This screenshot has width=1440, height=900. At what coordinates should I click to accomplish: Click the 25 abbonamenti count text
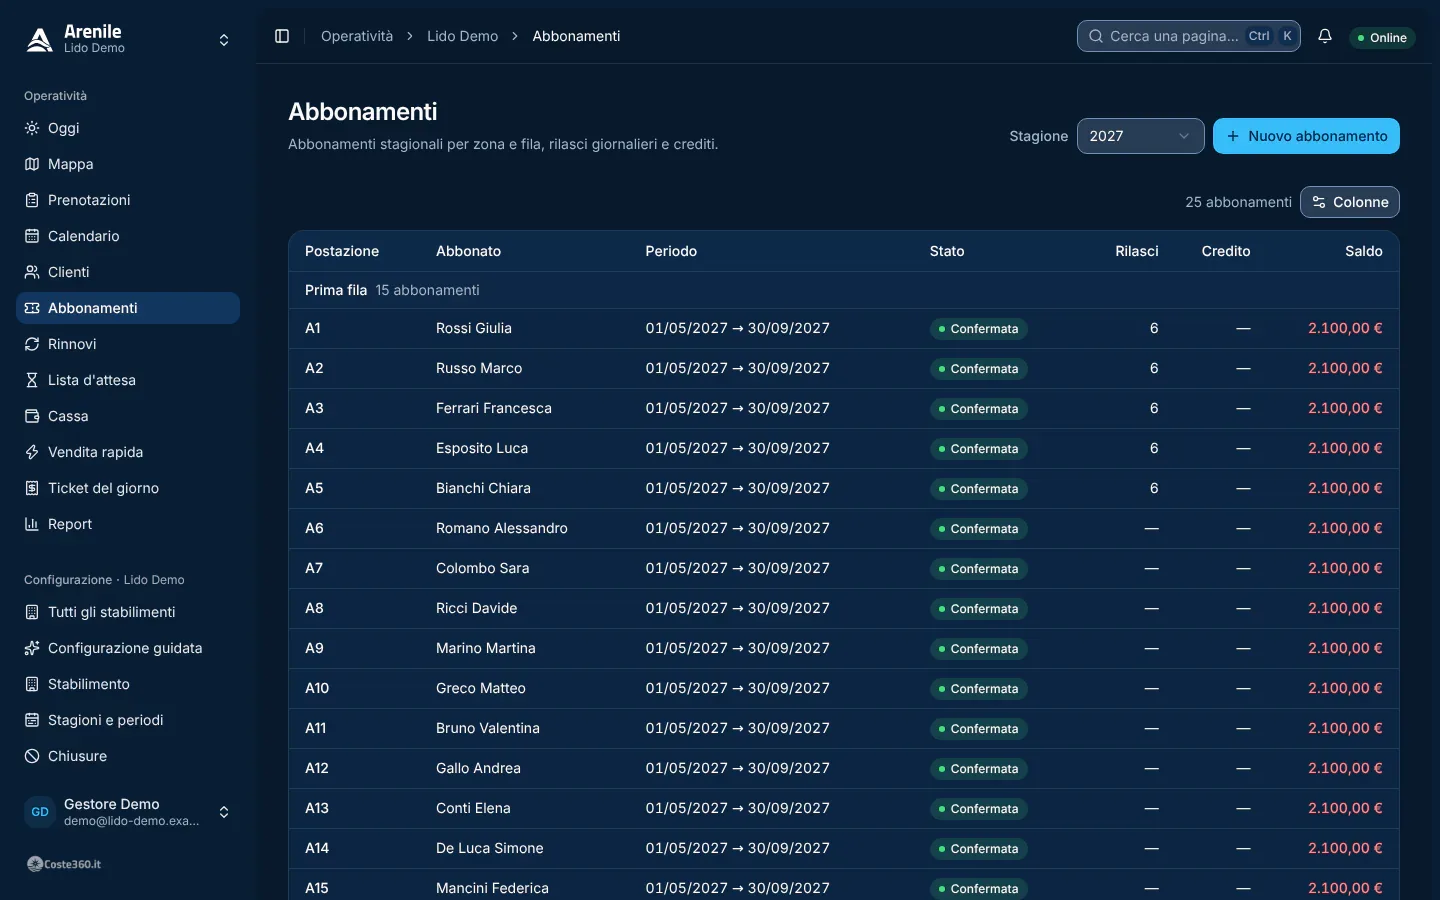(1238, 202)
